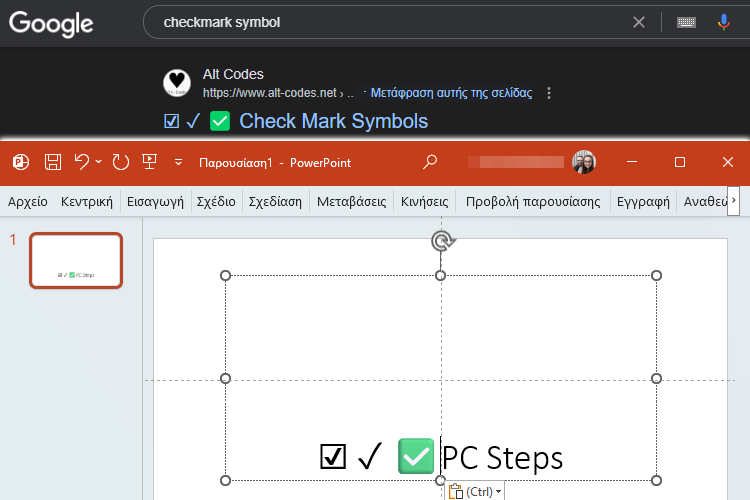Open the Σχέδιο ribbon tab

[x=216, y=201]
